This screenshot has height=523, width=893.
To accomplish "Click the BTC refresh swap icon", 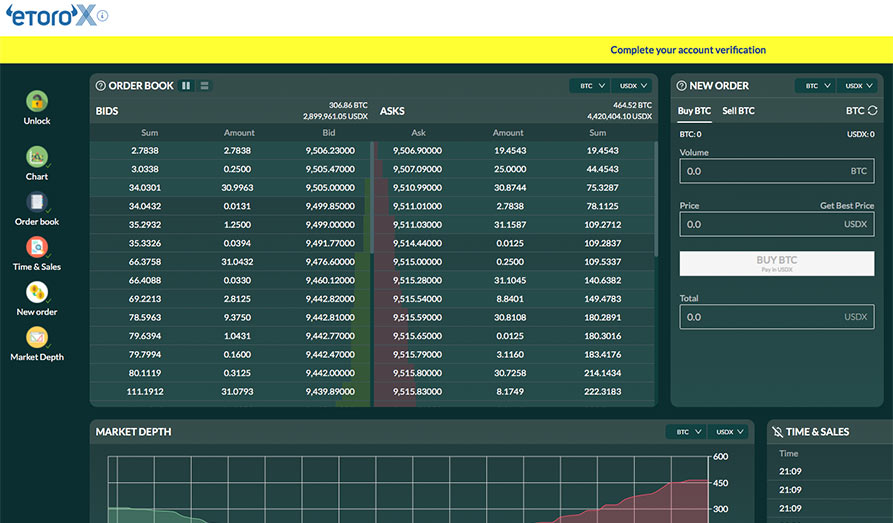I will point(872,111).
